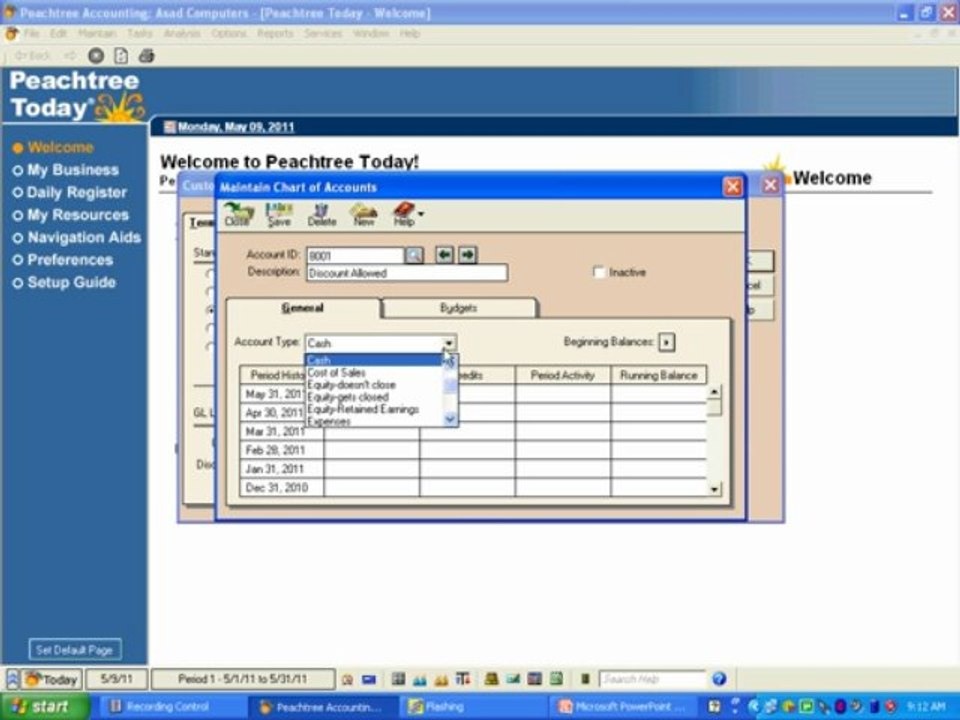Image resolution: width=960 pixels, height=720 pixels.
Task: Click the period table's up scroll arrow
Action: click(714, 391)
